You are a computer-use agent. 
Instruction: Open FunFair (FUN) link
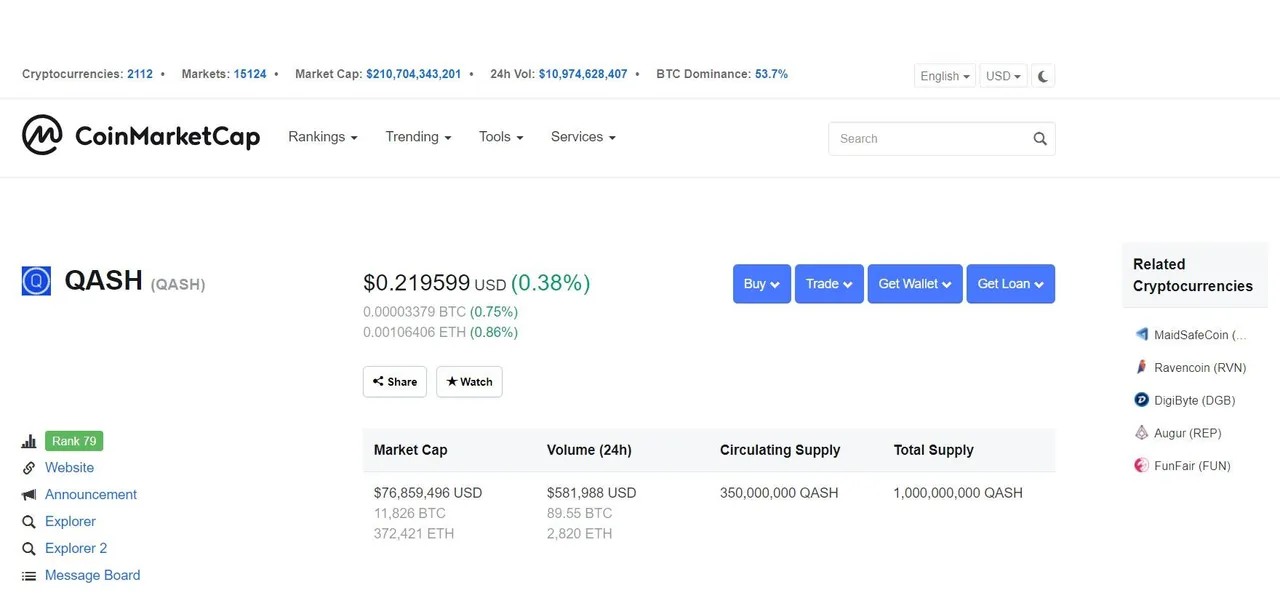pos(1193,466)
